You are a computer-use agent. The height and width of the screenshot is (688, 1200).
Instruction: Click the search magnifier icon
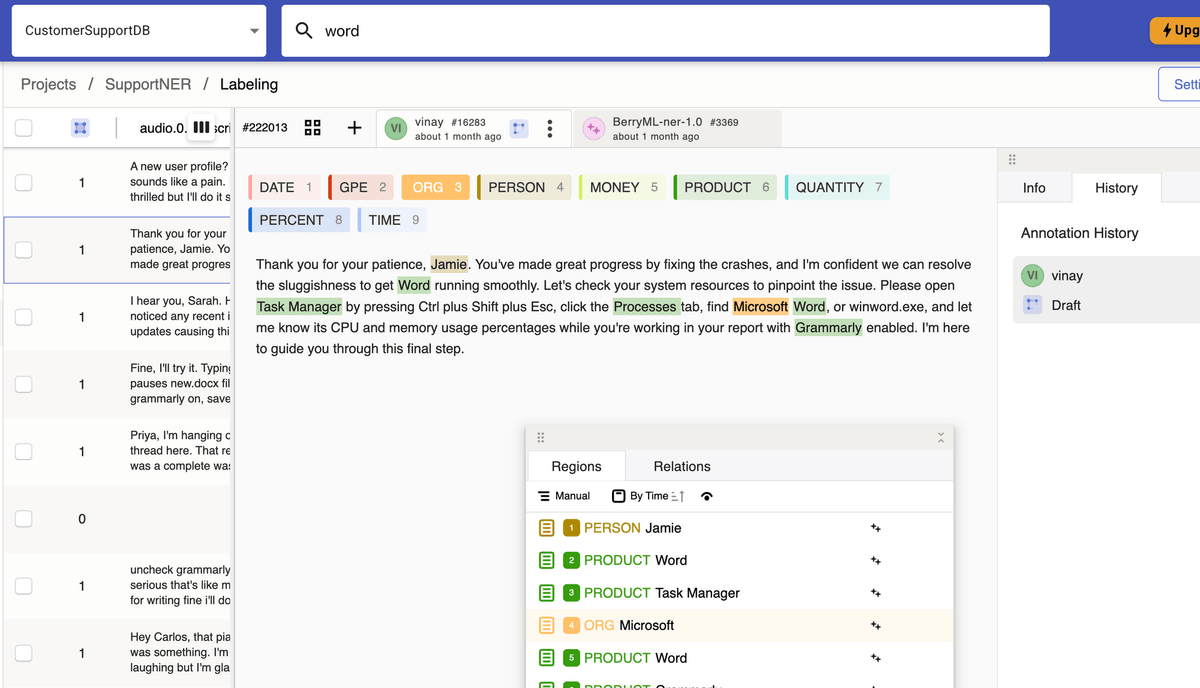click(x=305, y=31)
